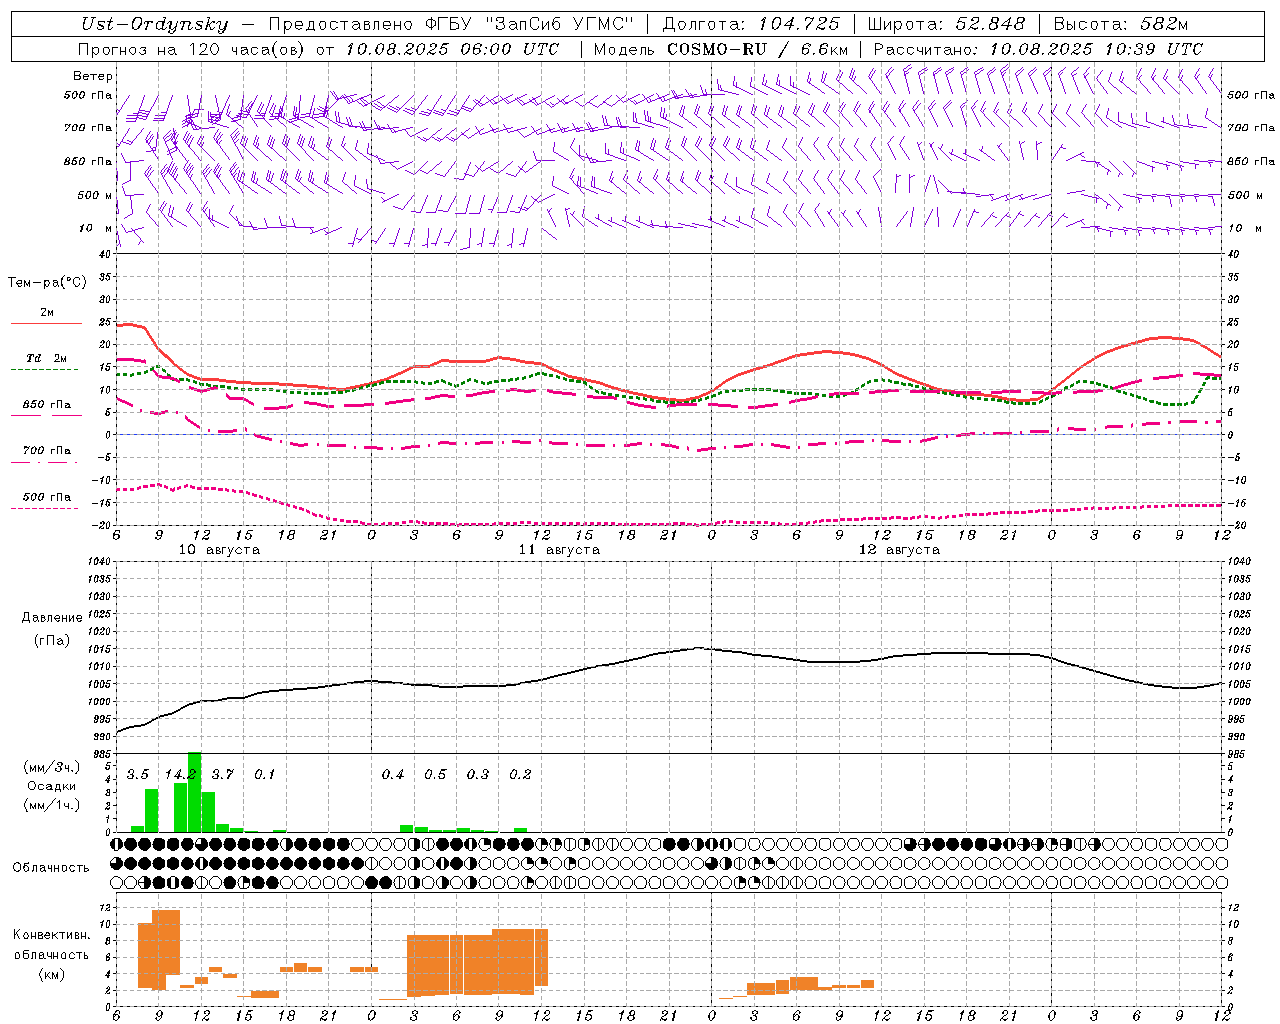1280x1024 pixels.
Task: Click the 3-hour precipitation value "3.5"
Action: 137,774
